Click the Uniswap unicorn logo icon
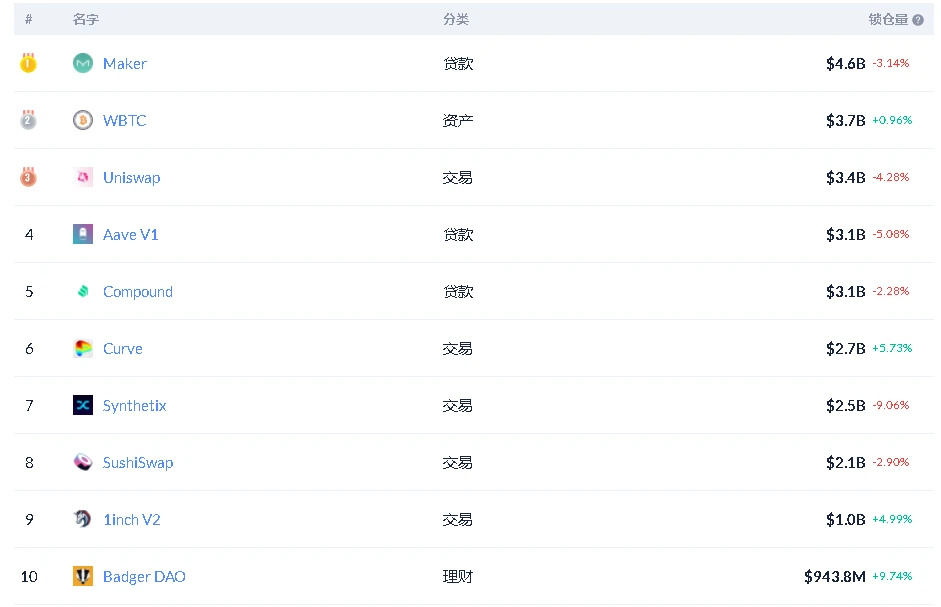 tap(83, 177)
